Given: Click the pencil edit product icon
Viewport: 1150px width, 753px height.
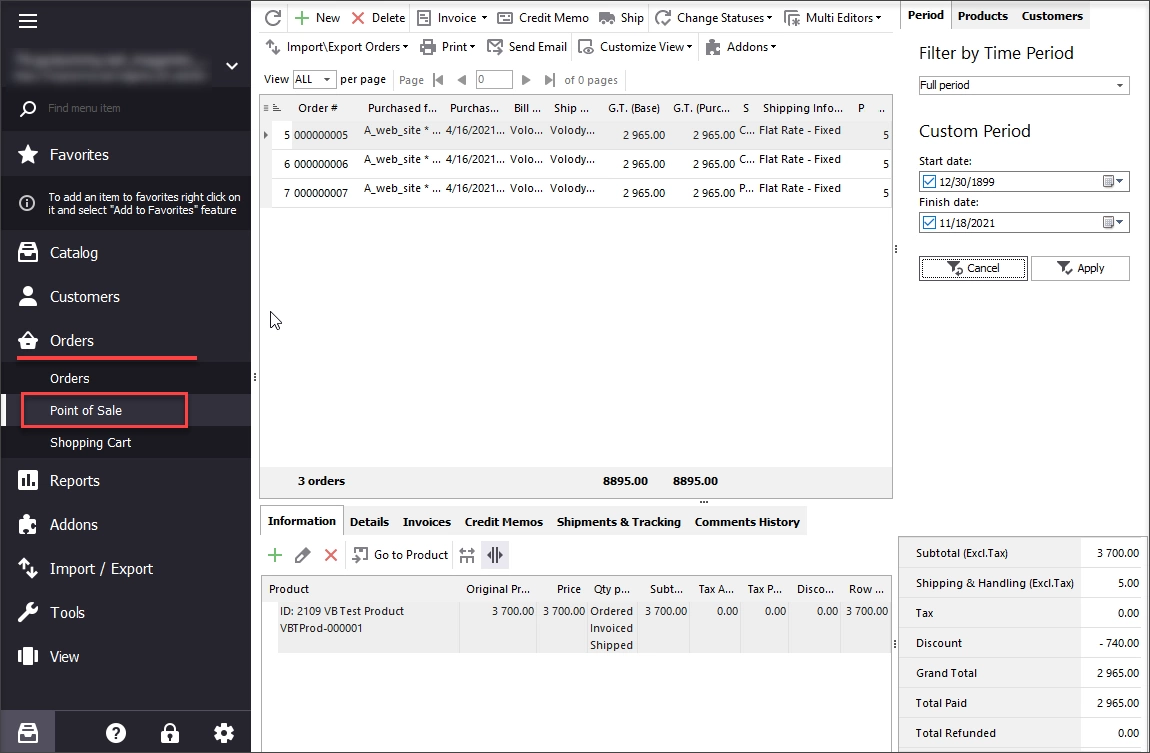Looking at the screenshot, I should [x=302, y=555].
